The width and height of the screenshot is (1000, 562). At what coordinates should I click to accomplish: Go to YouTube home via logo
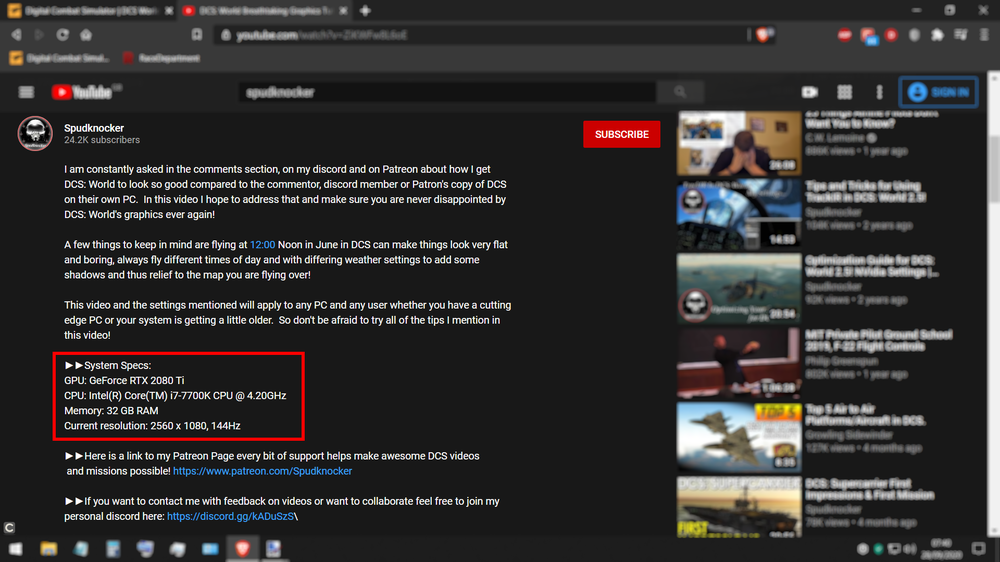(83, 92)
